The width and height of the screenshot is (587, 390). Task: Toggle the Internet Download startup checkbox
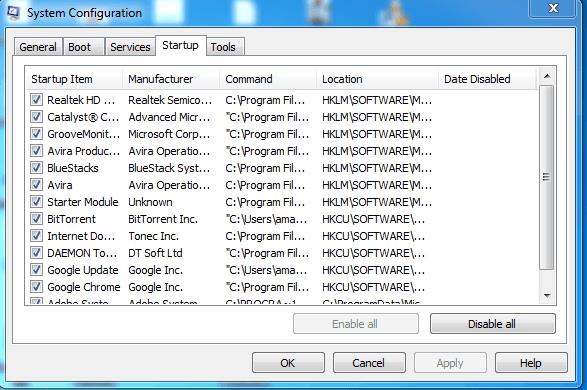(36, 236)
